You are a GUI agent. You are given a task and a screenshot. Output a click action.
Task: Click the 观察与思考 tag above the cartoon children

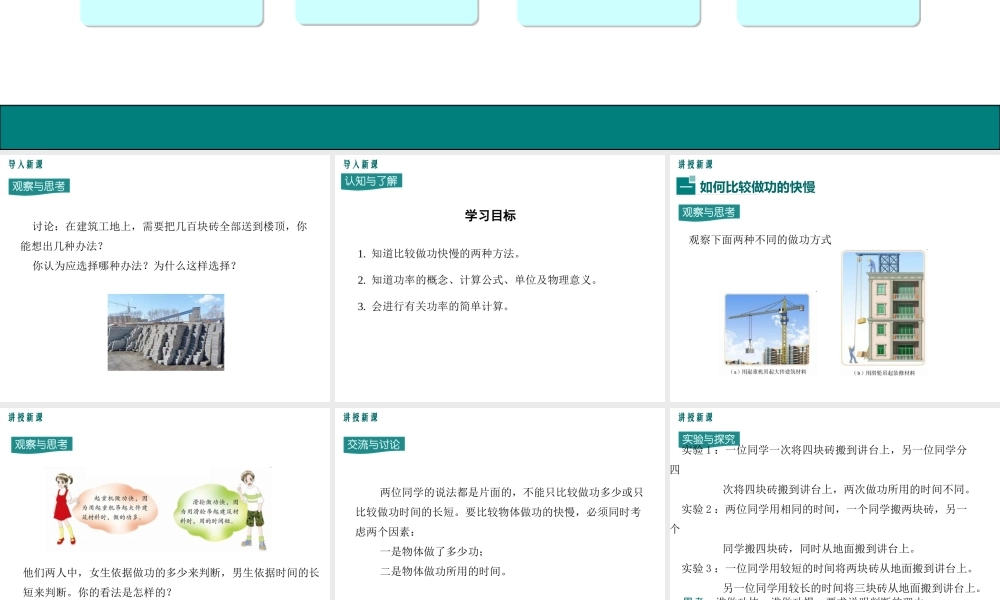[41, 444]
